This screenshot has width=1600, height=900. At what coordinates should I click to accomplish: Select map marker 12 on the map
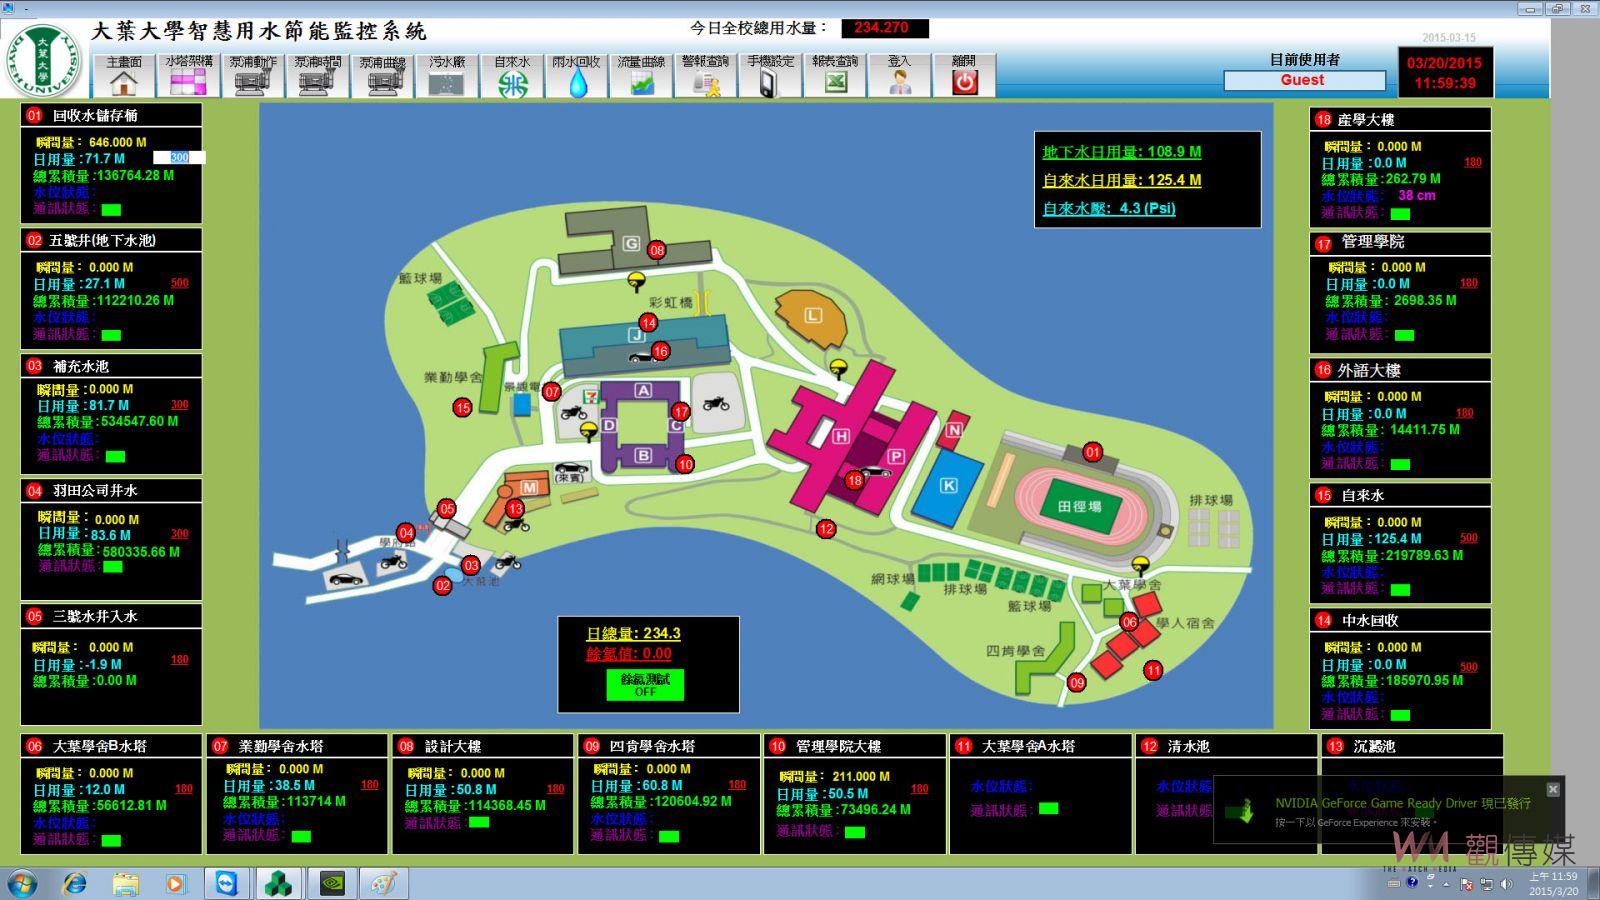coord(825,529)
